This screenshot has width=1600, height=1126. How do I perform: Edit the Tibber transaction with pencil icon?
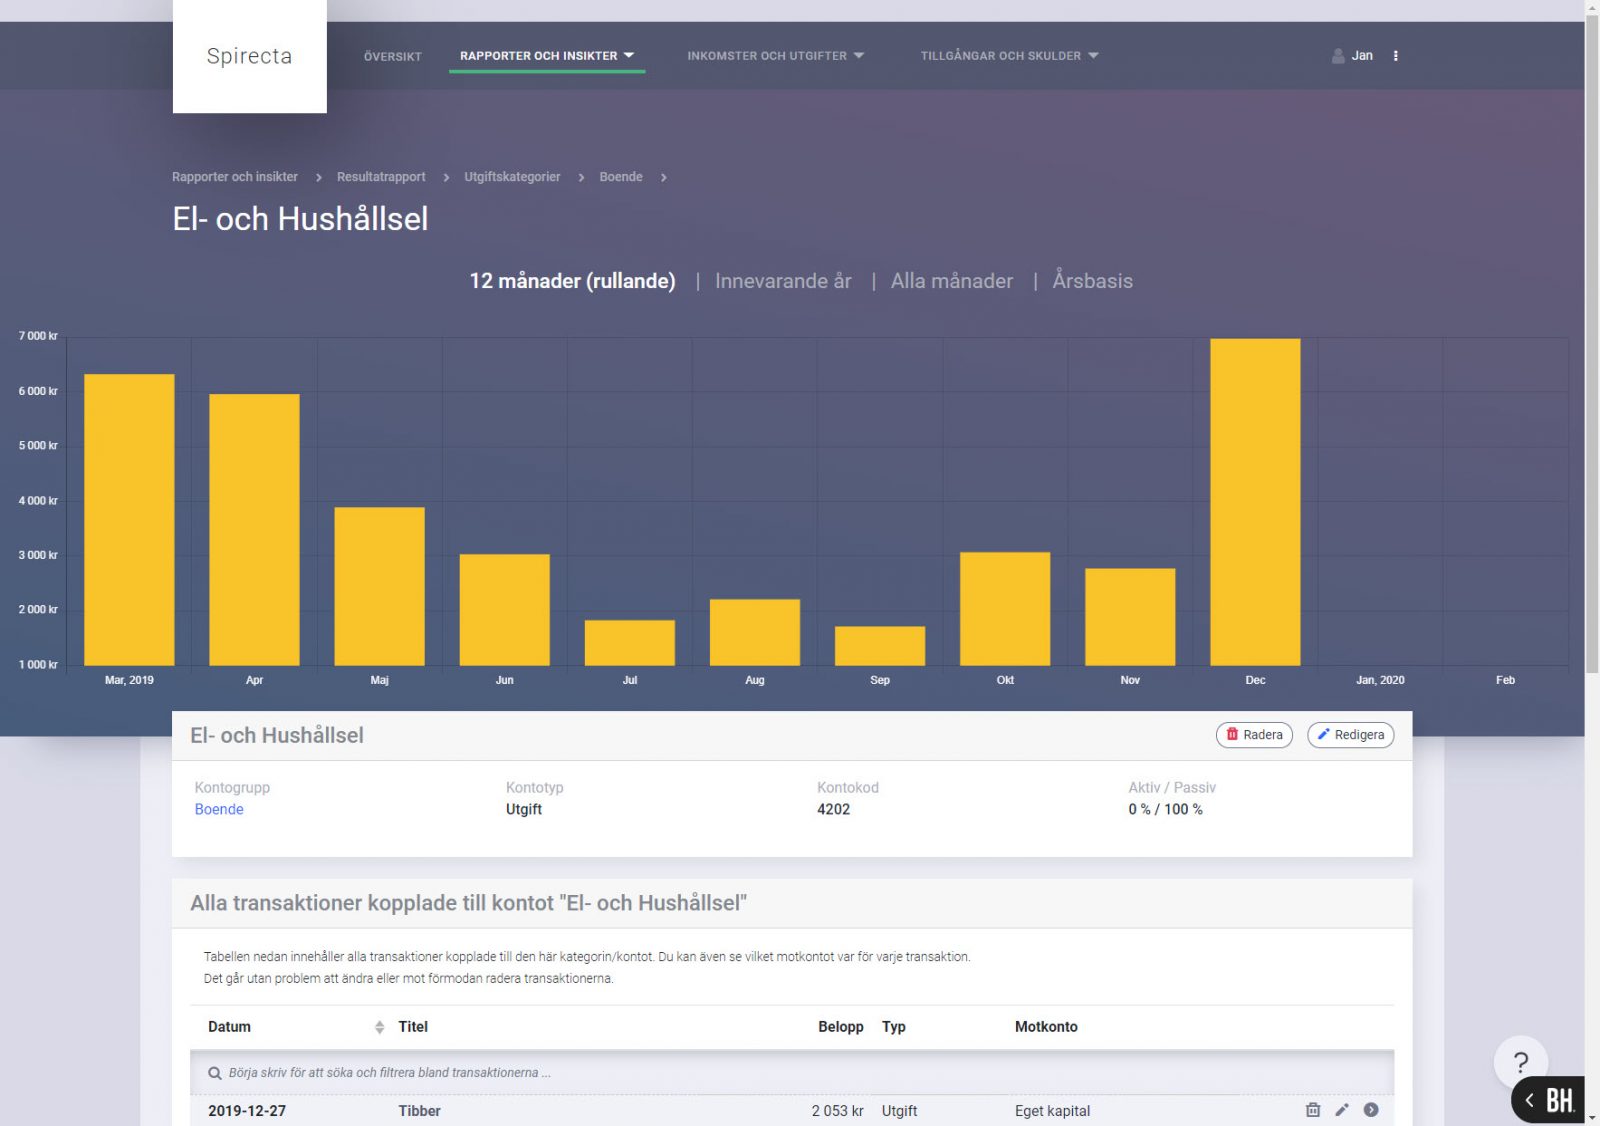[1342, 1110]
